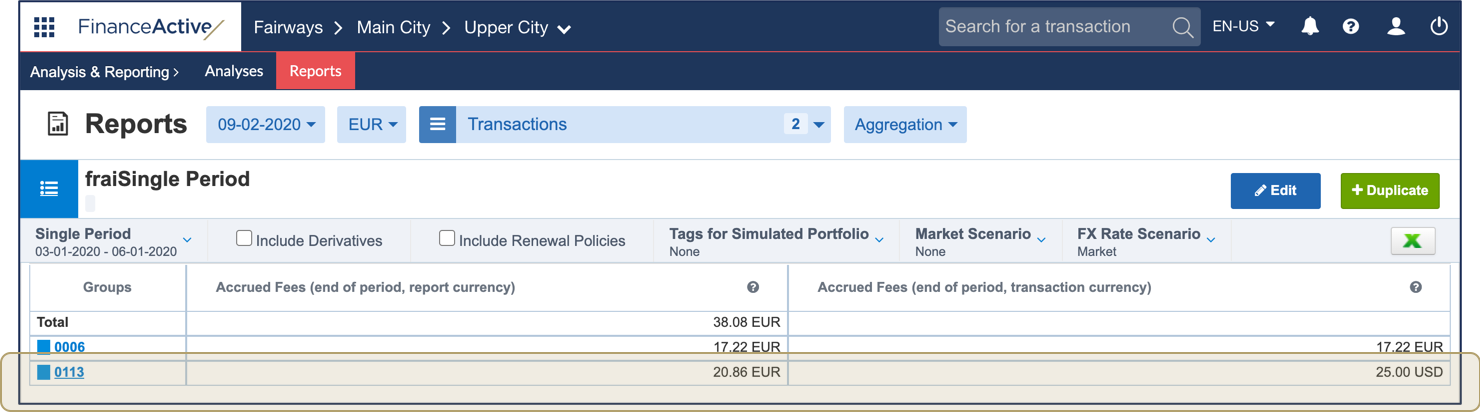This screenshot has height=412, width=1480.
Task: Open the 09-02-2020 date dropdown
Action: pyautogui.click(x=266, y=125)
